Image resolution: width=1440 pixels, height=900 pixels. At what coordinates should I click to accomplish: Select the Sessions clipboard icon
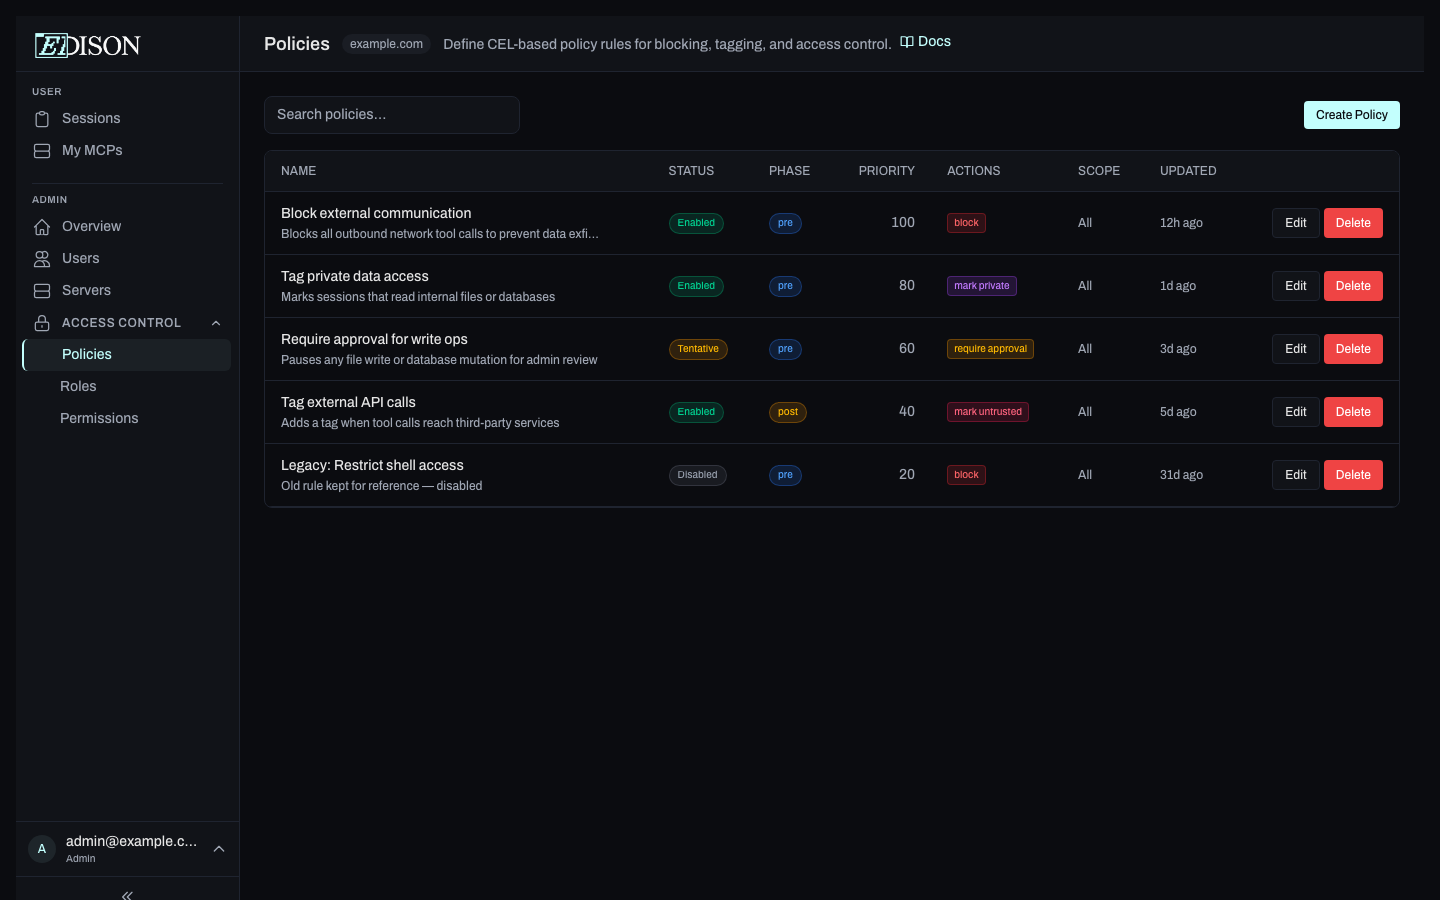(41, 118)
